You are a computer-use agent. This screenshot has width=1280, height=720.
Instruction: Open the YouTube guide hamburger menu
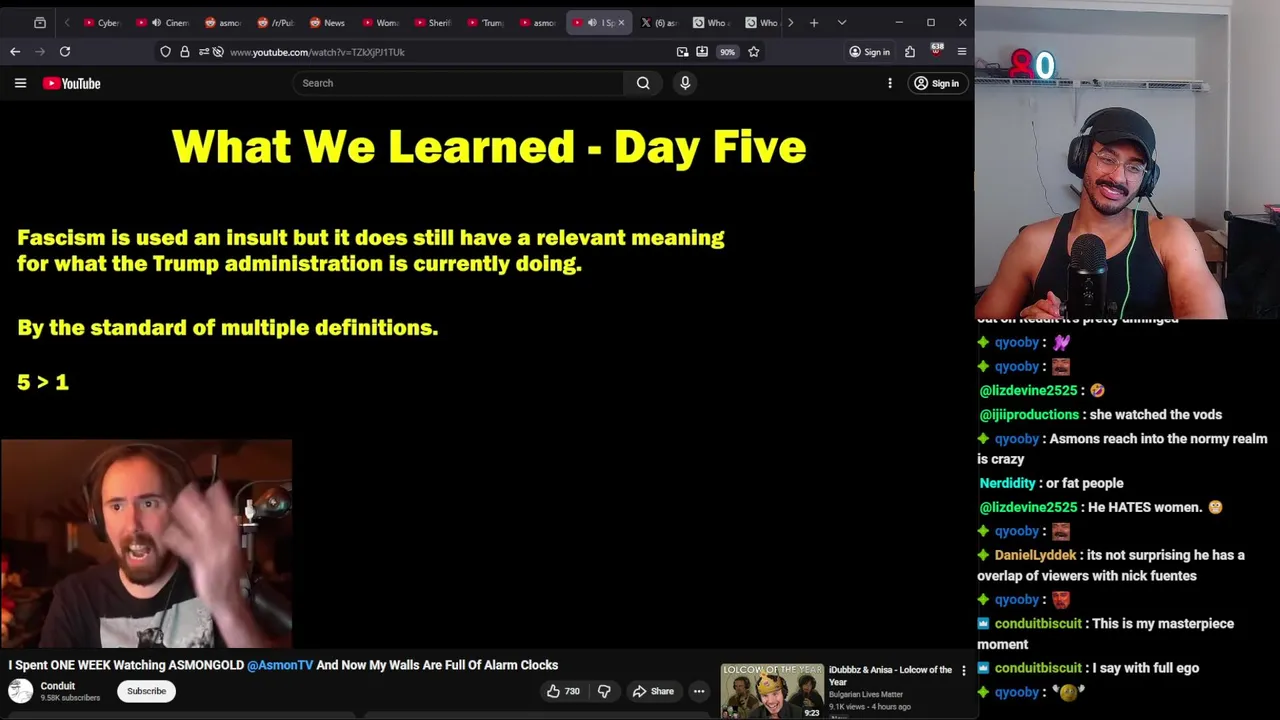pyautogui.click(x=20, y=83)
